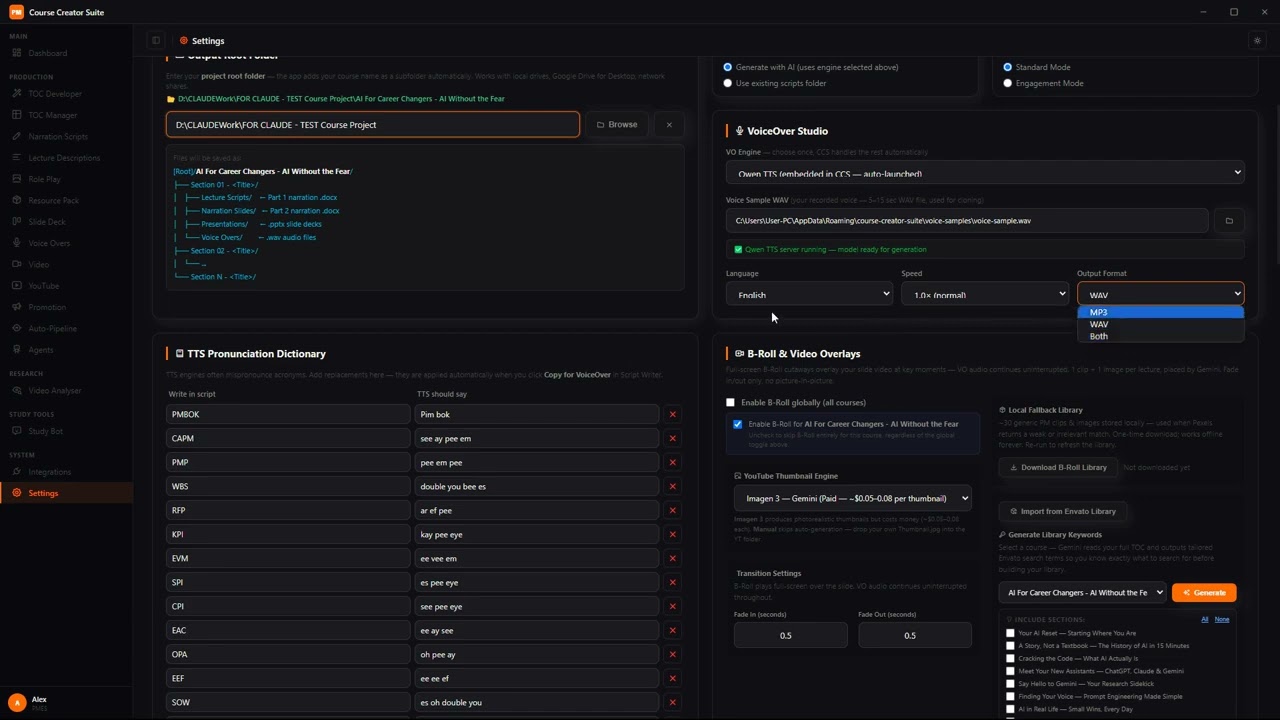Click the orange Generate button

tap(1204, 592)
